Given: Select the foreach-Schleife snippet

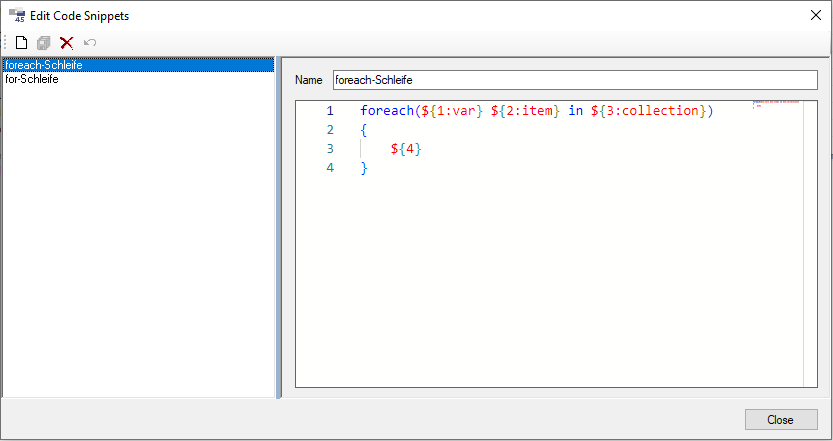Looking at the screenshot, I should [x=44, y=65].
